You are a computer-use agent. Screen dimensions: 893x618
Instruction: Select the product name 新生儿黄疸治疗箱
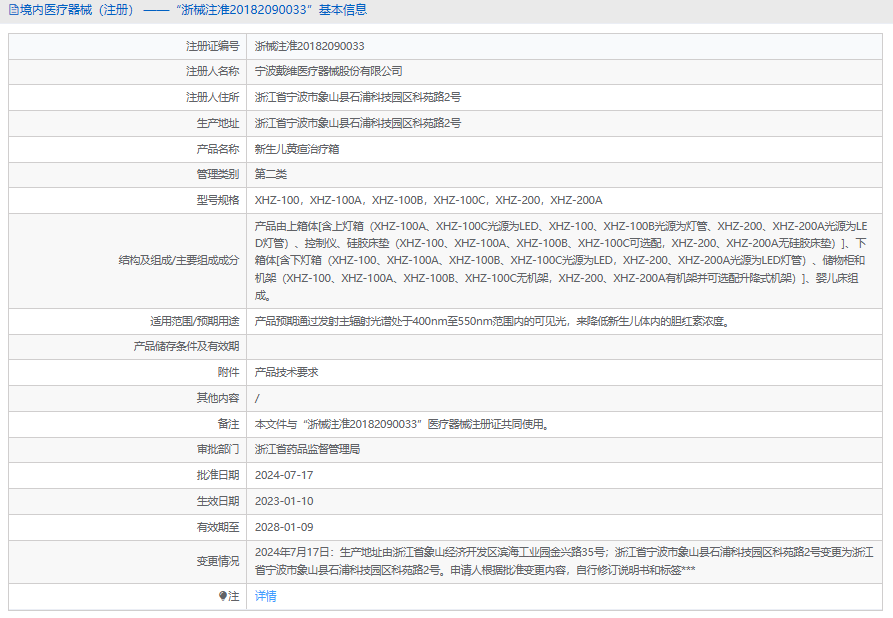click(297, 149)
